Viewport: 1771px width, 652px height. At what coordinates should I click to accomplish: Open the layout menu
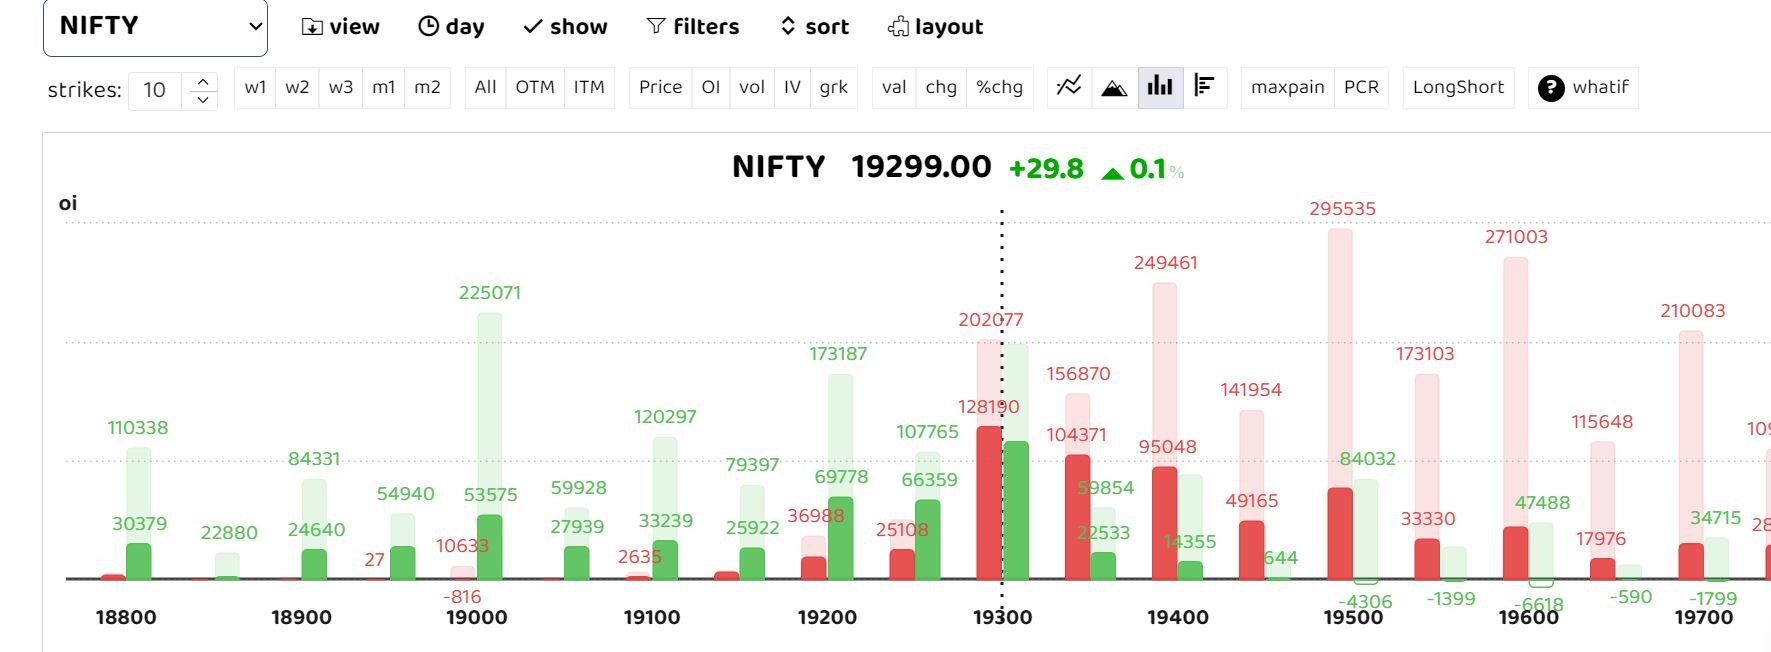[935, 27]
